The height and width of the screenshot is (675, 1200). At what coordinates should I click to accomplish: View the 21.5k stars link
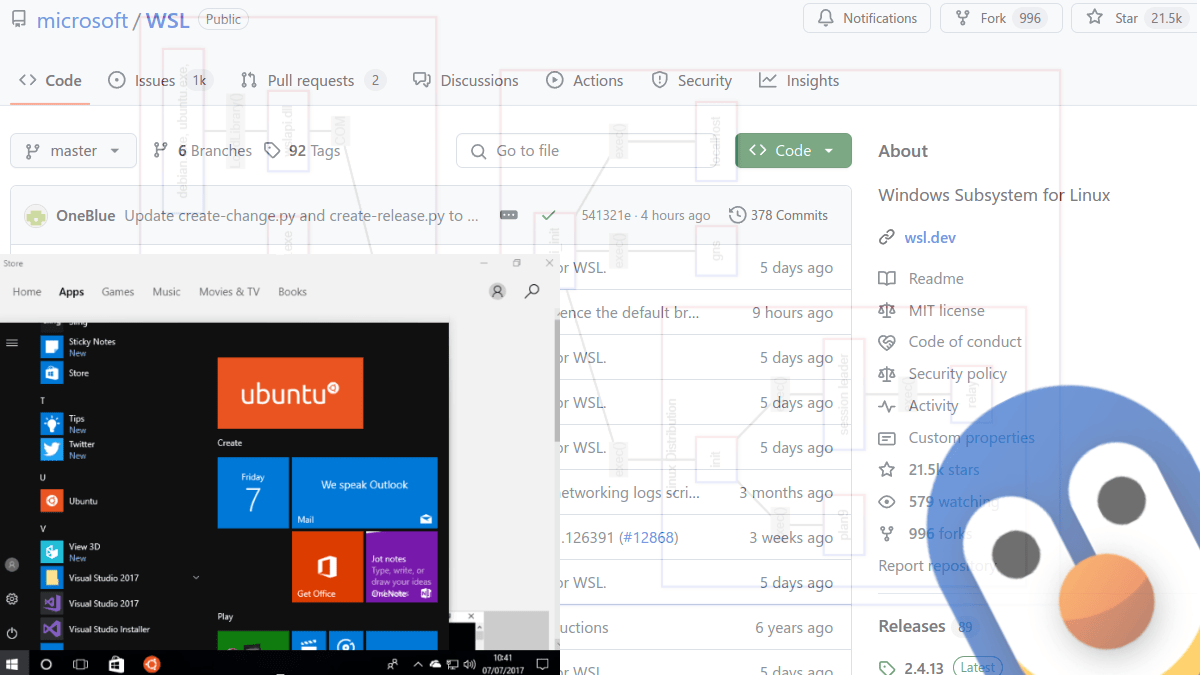(x=944, y=470)
